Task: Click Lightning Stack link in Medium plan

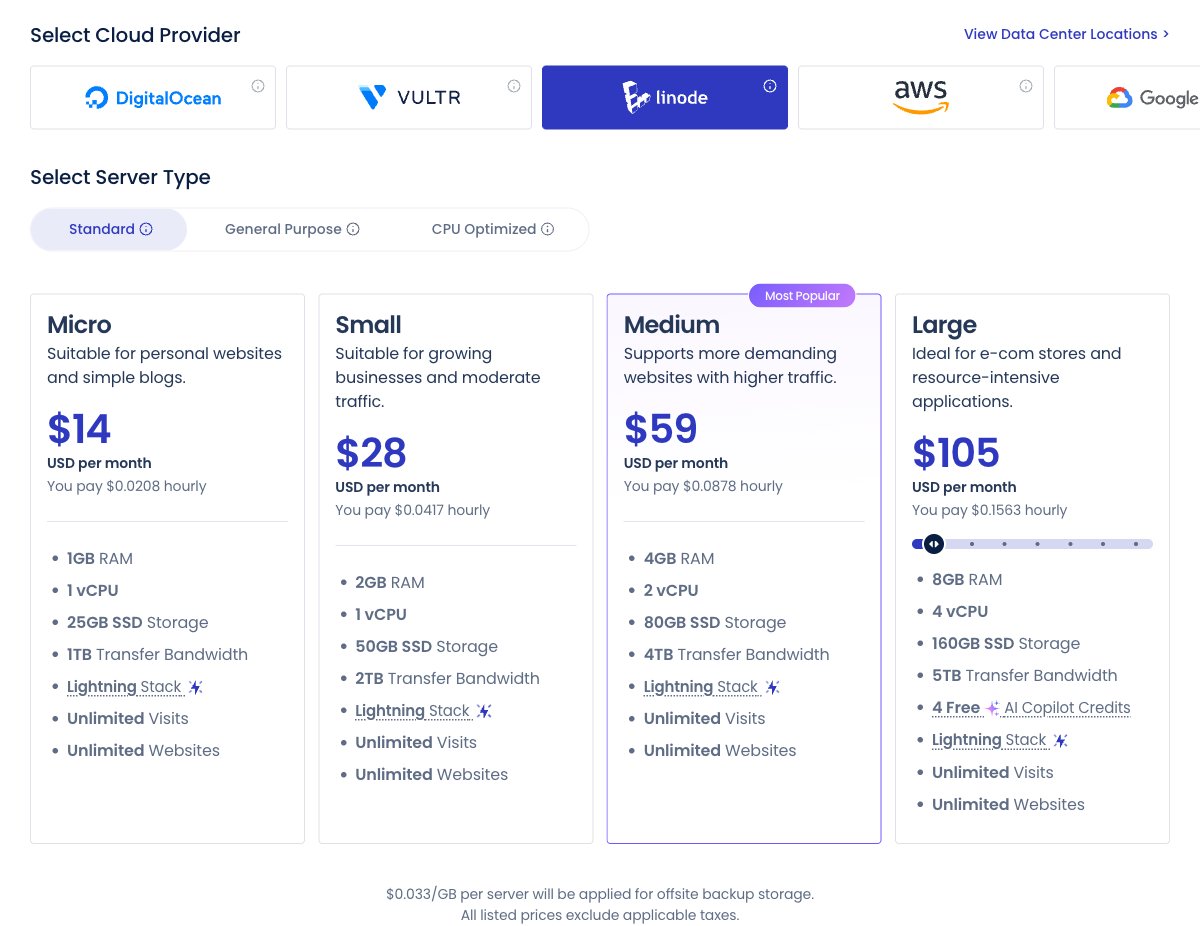Action: click(x=701, y=687)
